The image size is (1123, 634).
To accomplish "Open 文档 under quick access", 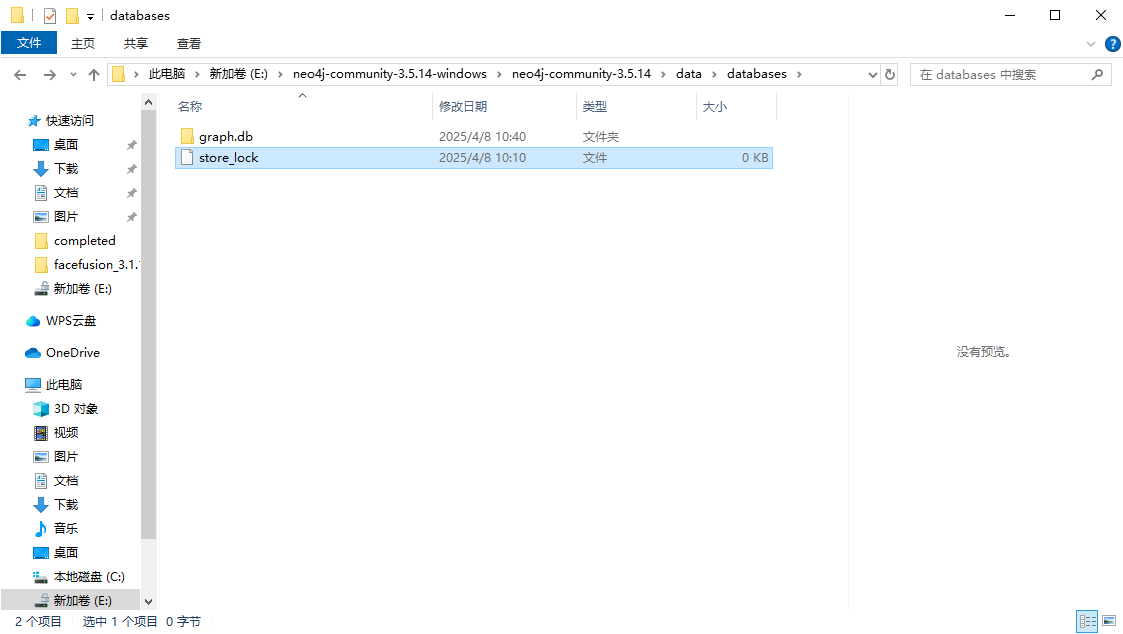I will 66,193.
